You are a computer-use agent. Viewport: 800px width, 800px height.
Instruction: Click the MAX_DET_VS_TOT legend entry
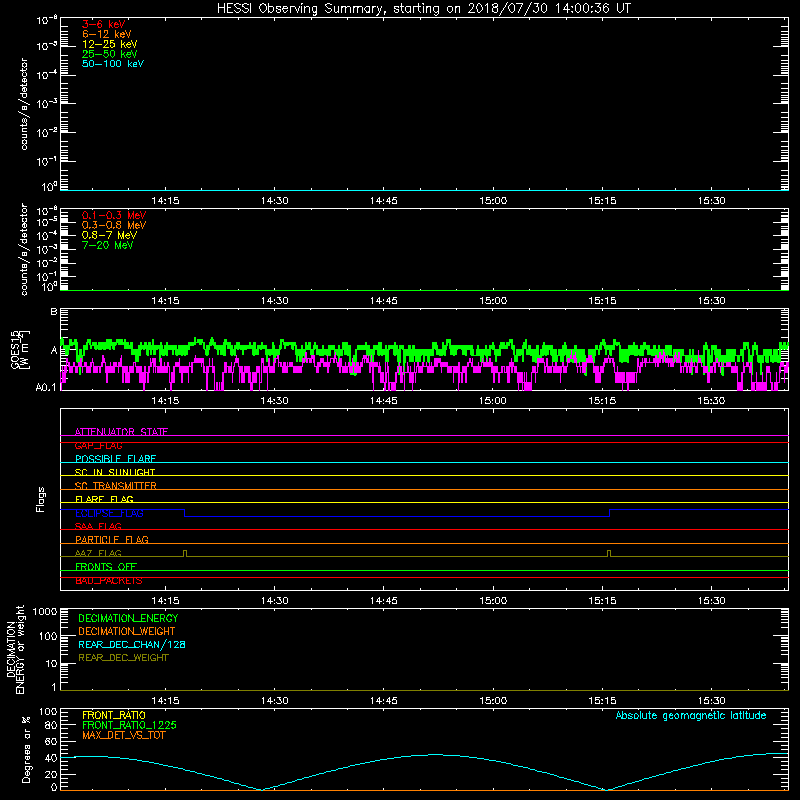coord(123,735)
